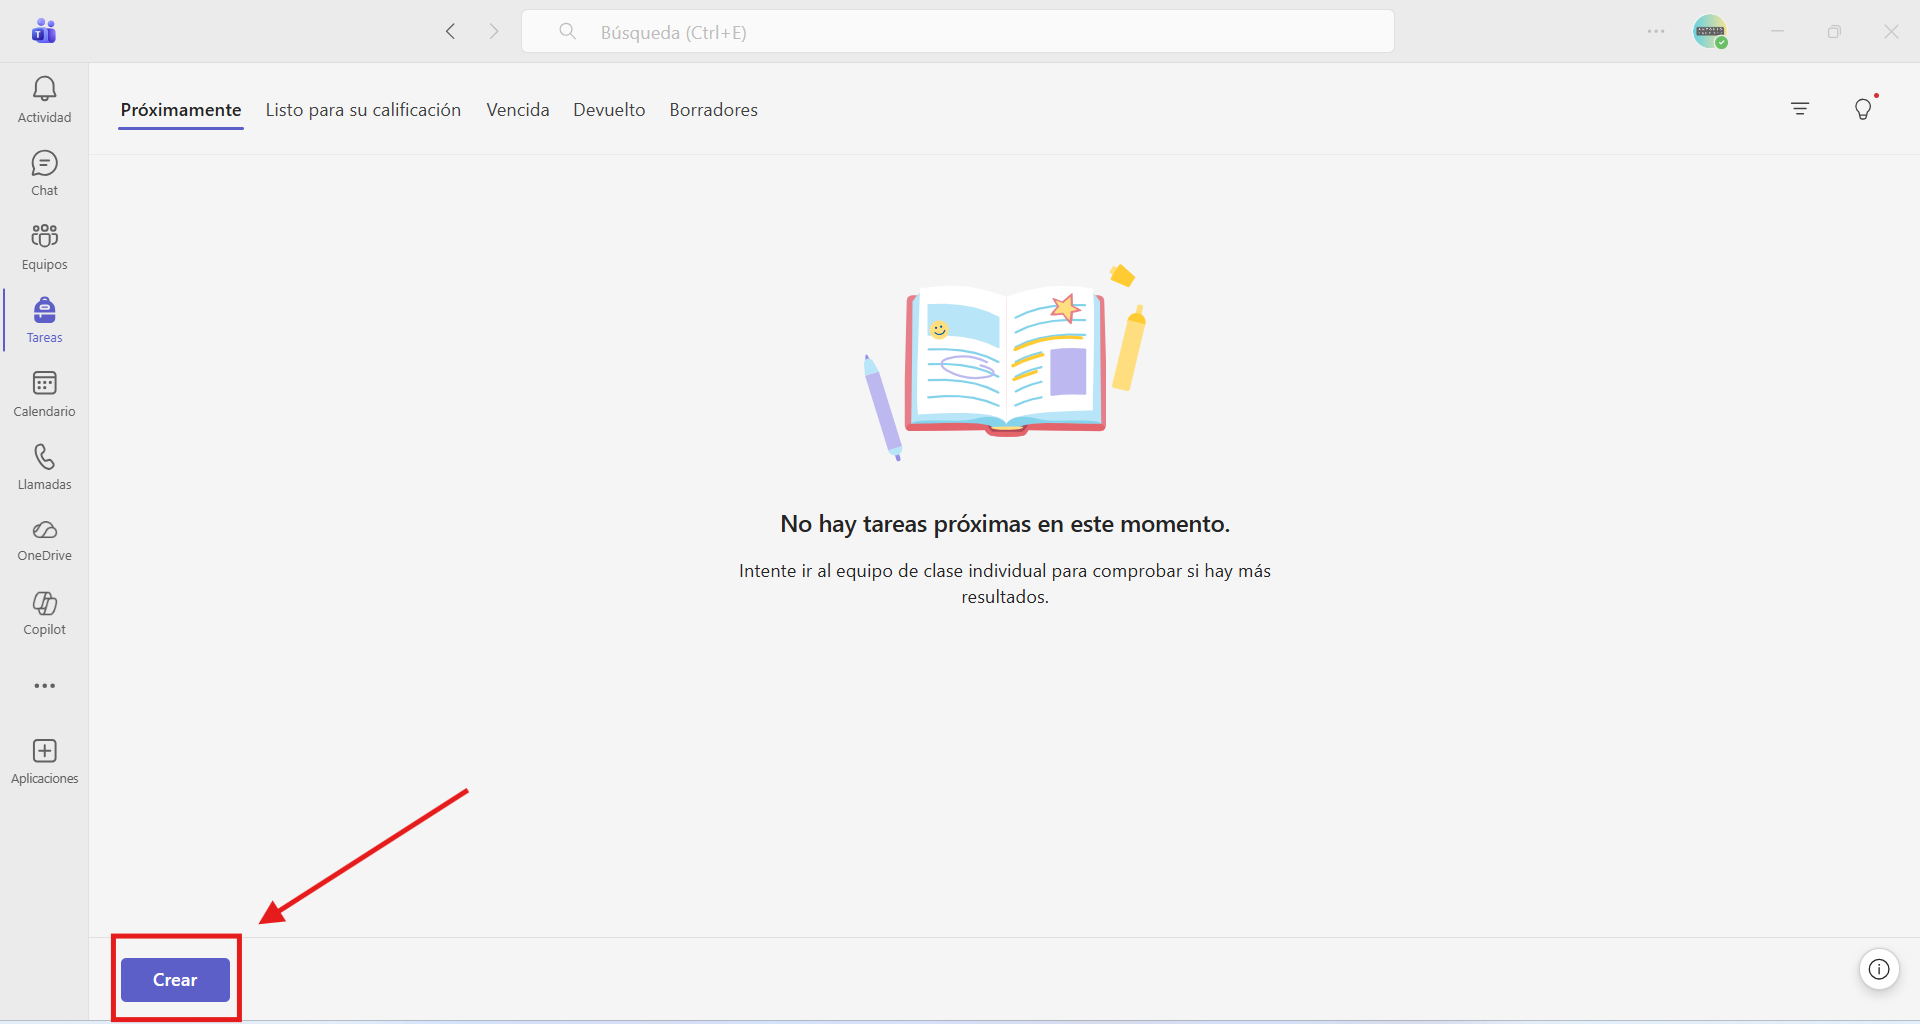Screen dimensions: 1920x1024
Task: Switch to Listo para su calificación tab
Action: 363,110
